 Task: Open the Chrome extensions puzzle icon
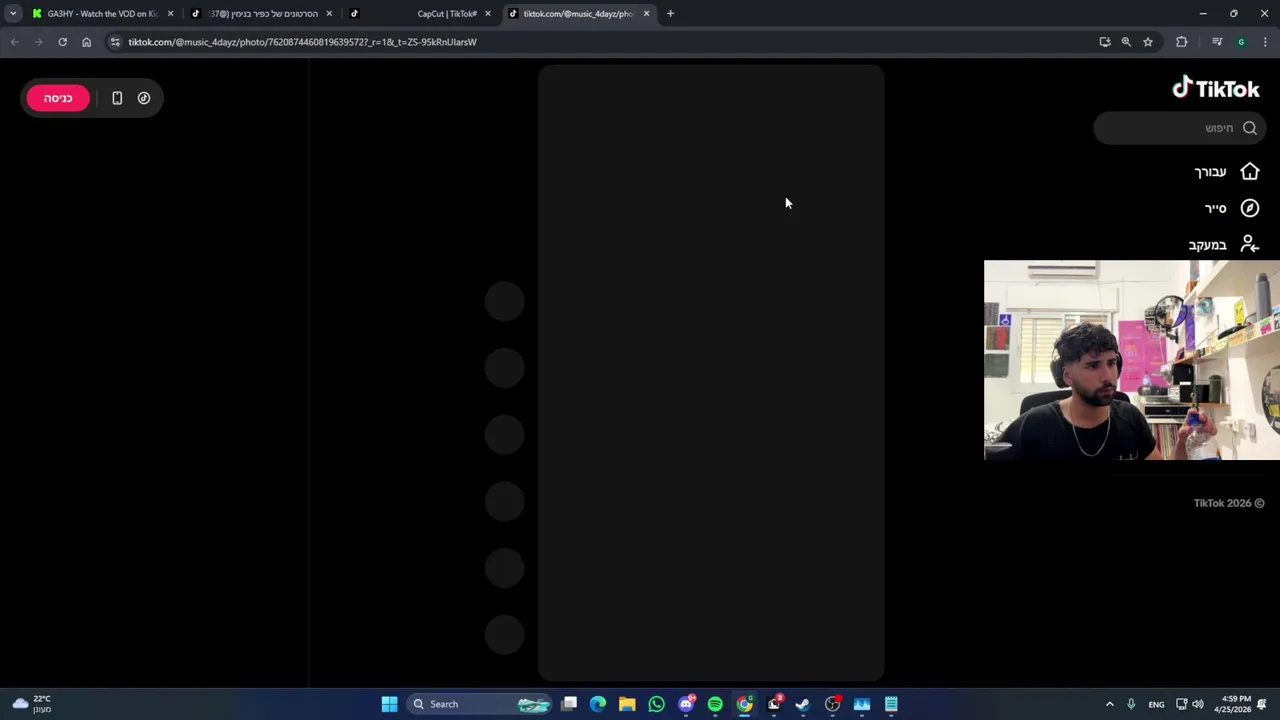[1182, 42]
